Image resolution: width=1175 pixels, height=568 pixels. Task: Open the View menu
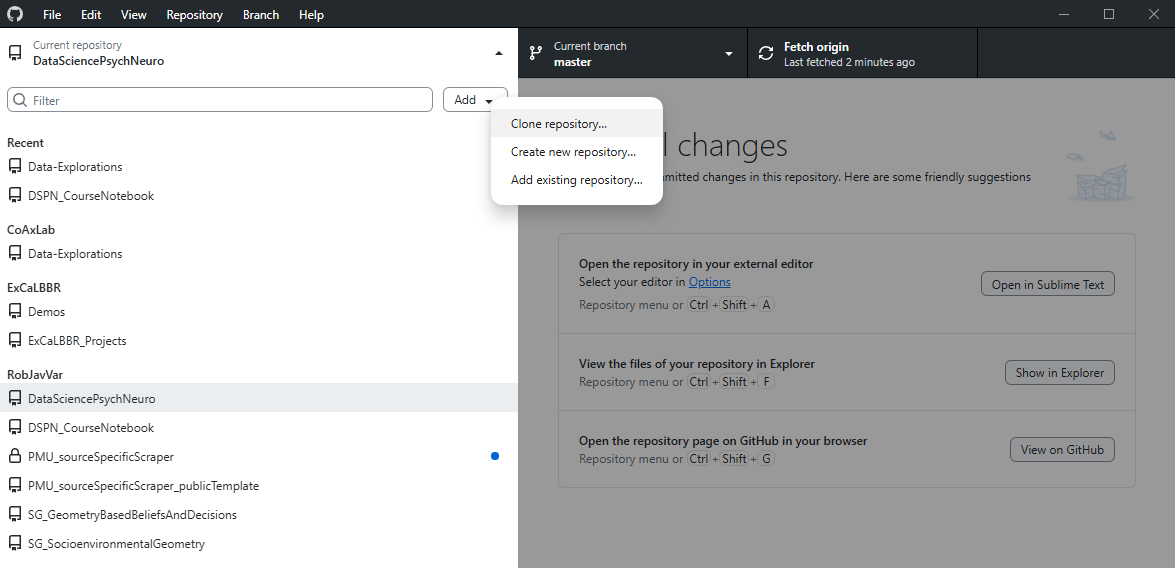pyautogui.click(x=133, y=14)
